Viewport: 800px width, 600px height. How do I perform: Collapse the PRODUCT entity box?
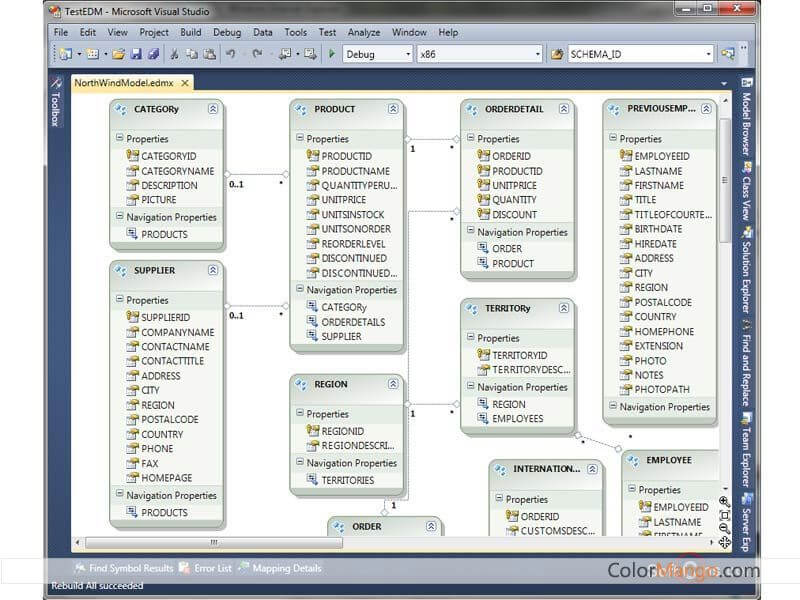click(x=393, y=109)
